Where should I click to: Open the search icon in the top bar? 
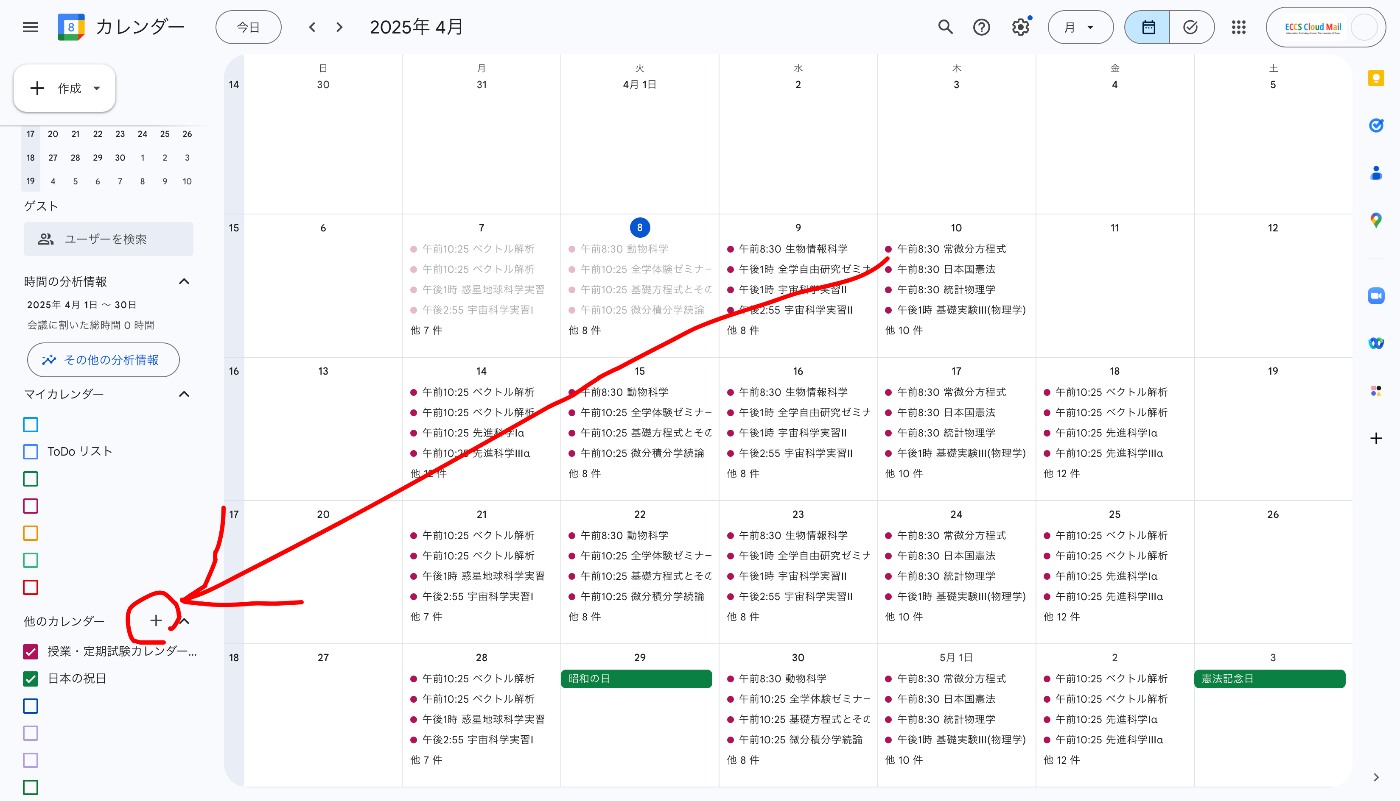click(x=945, y=27)
